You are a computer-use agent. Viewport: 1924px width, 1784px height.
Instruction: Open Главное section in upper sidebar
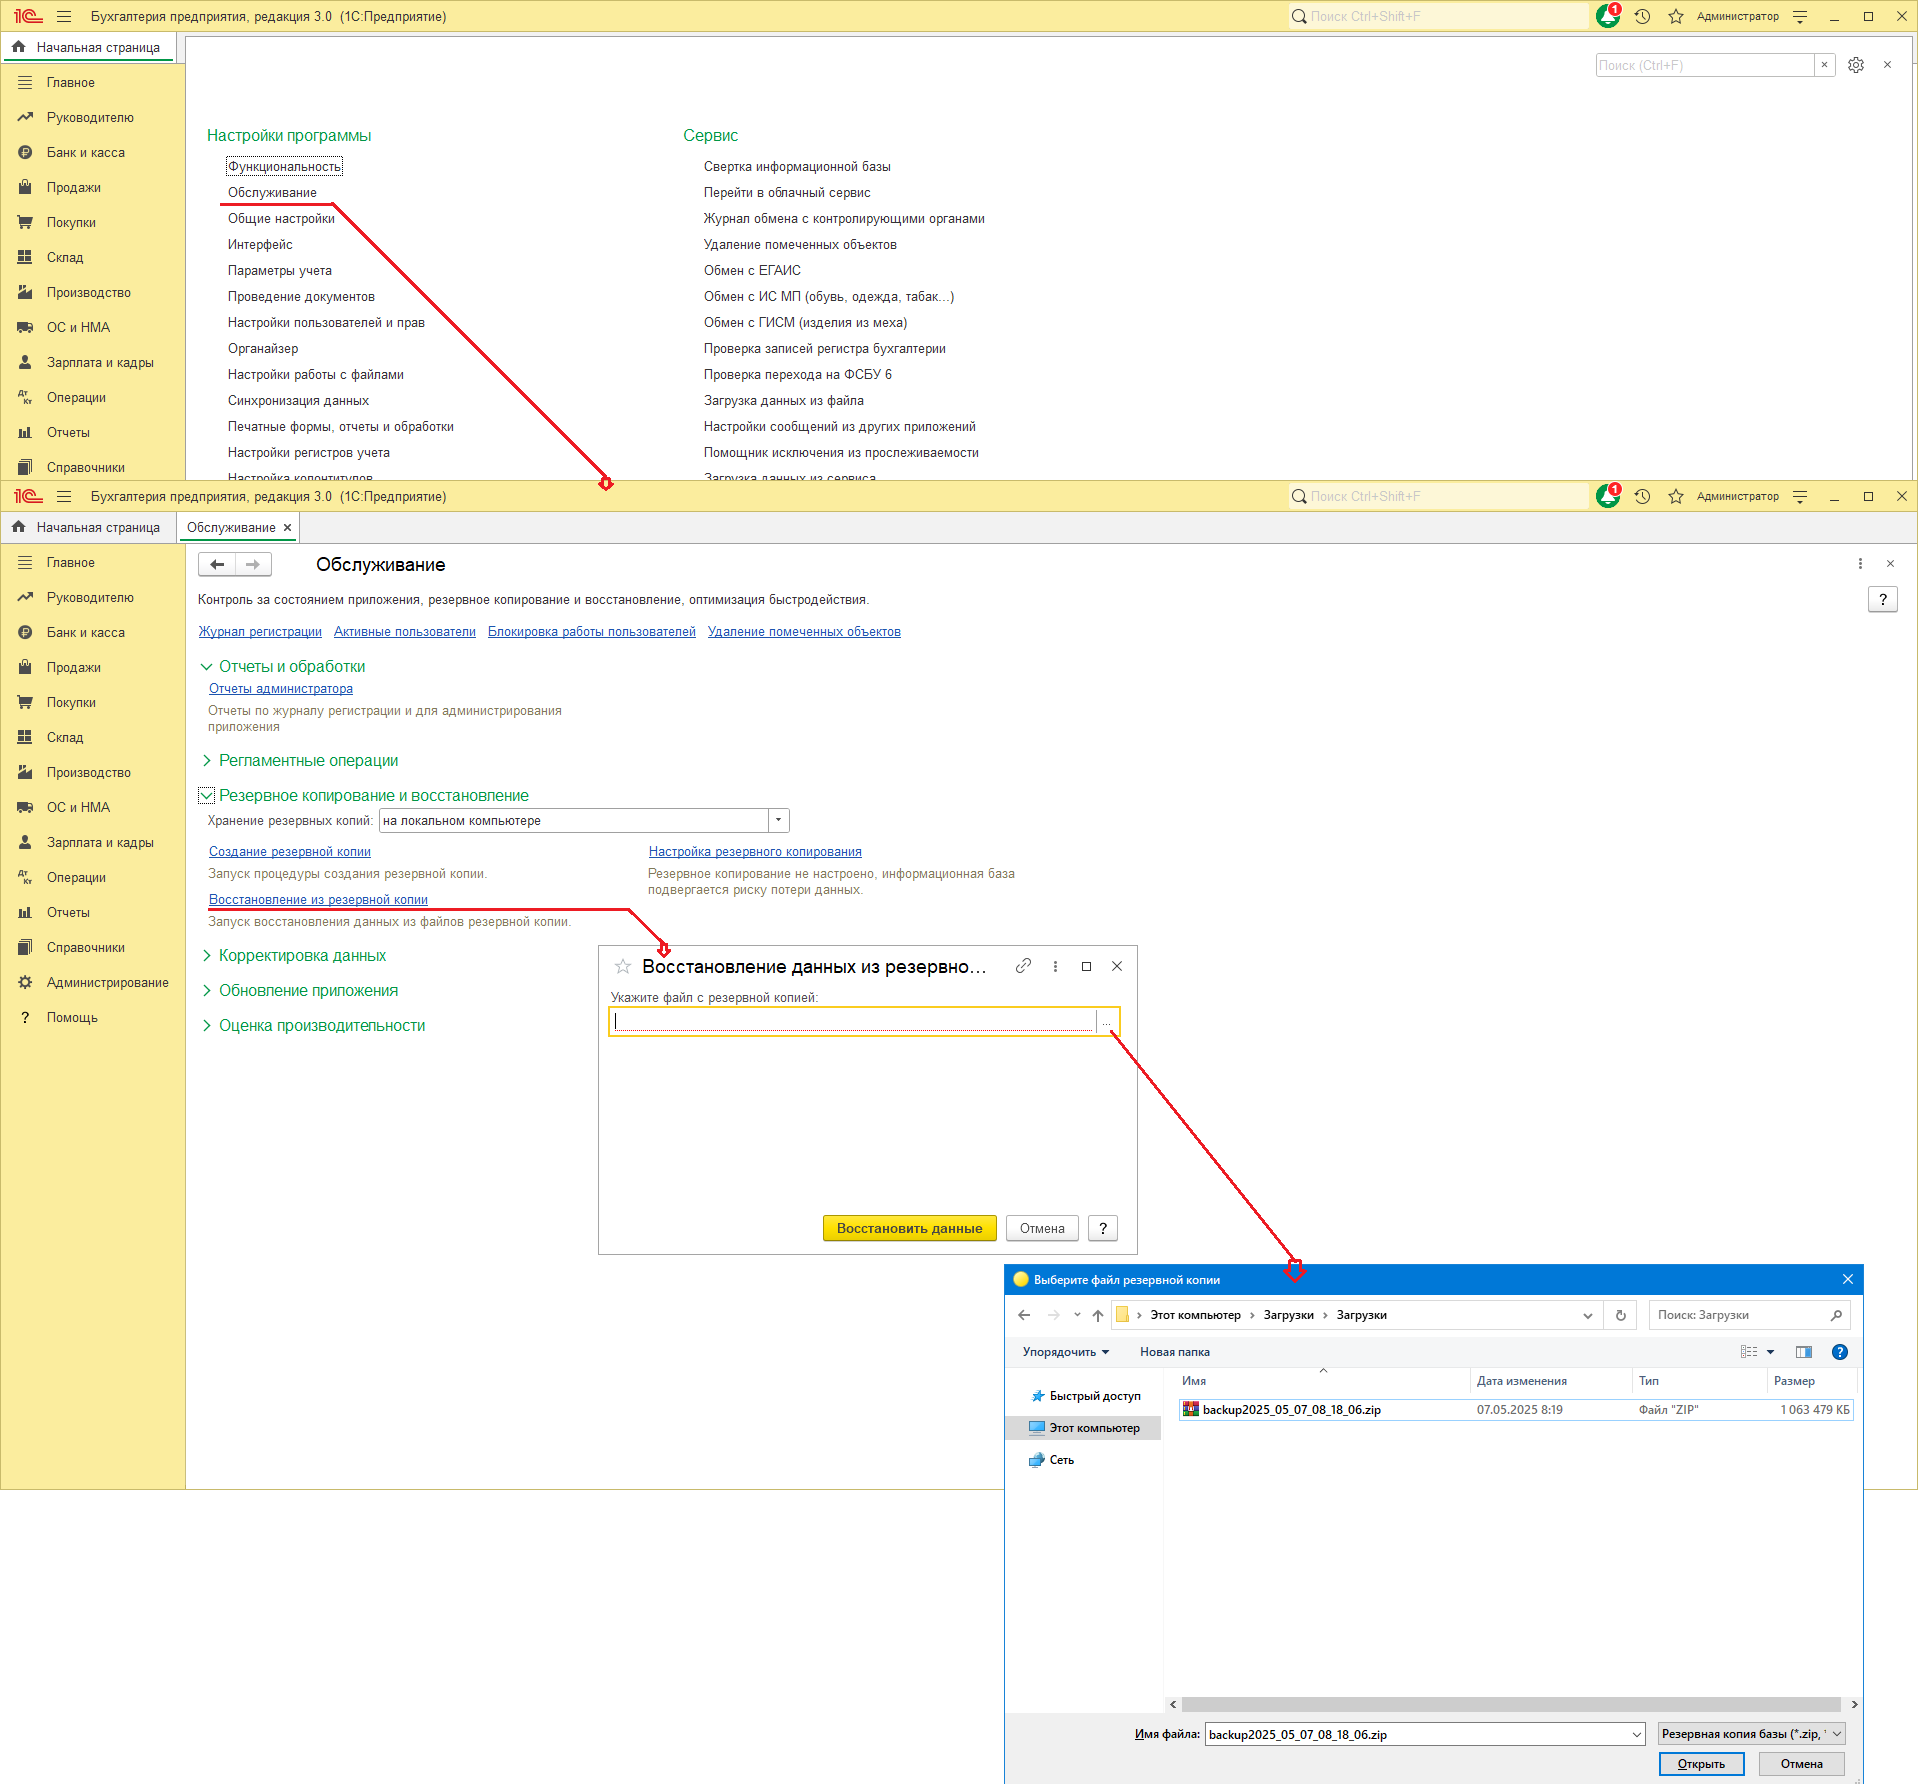click(93, 82)
